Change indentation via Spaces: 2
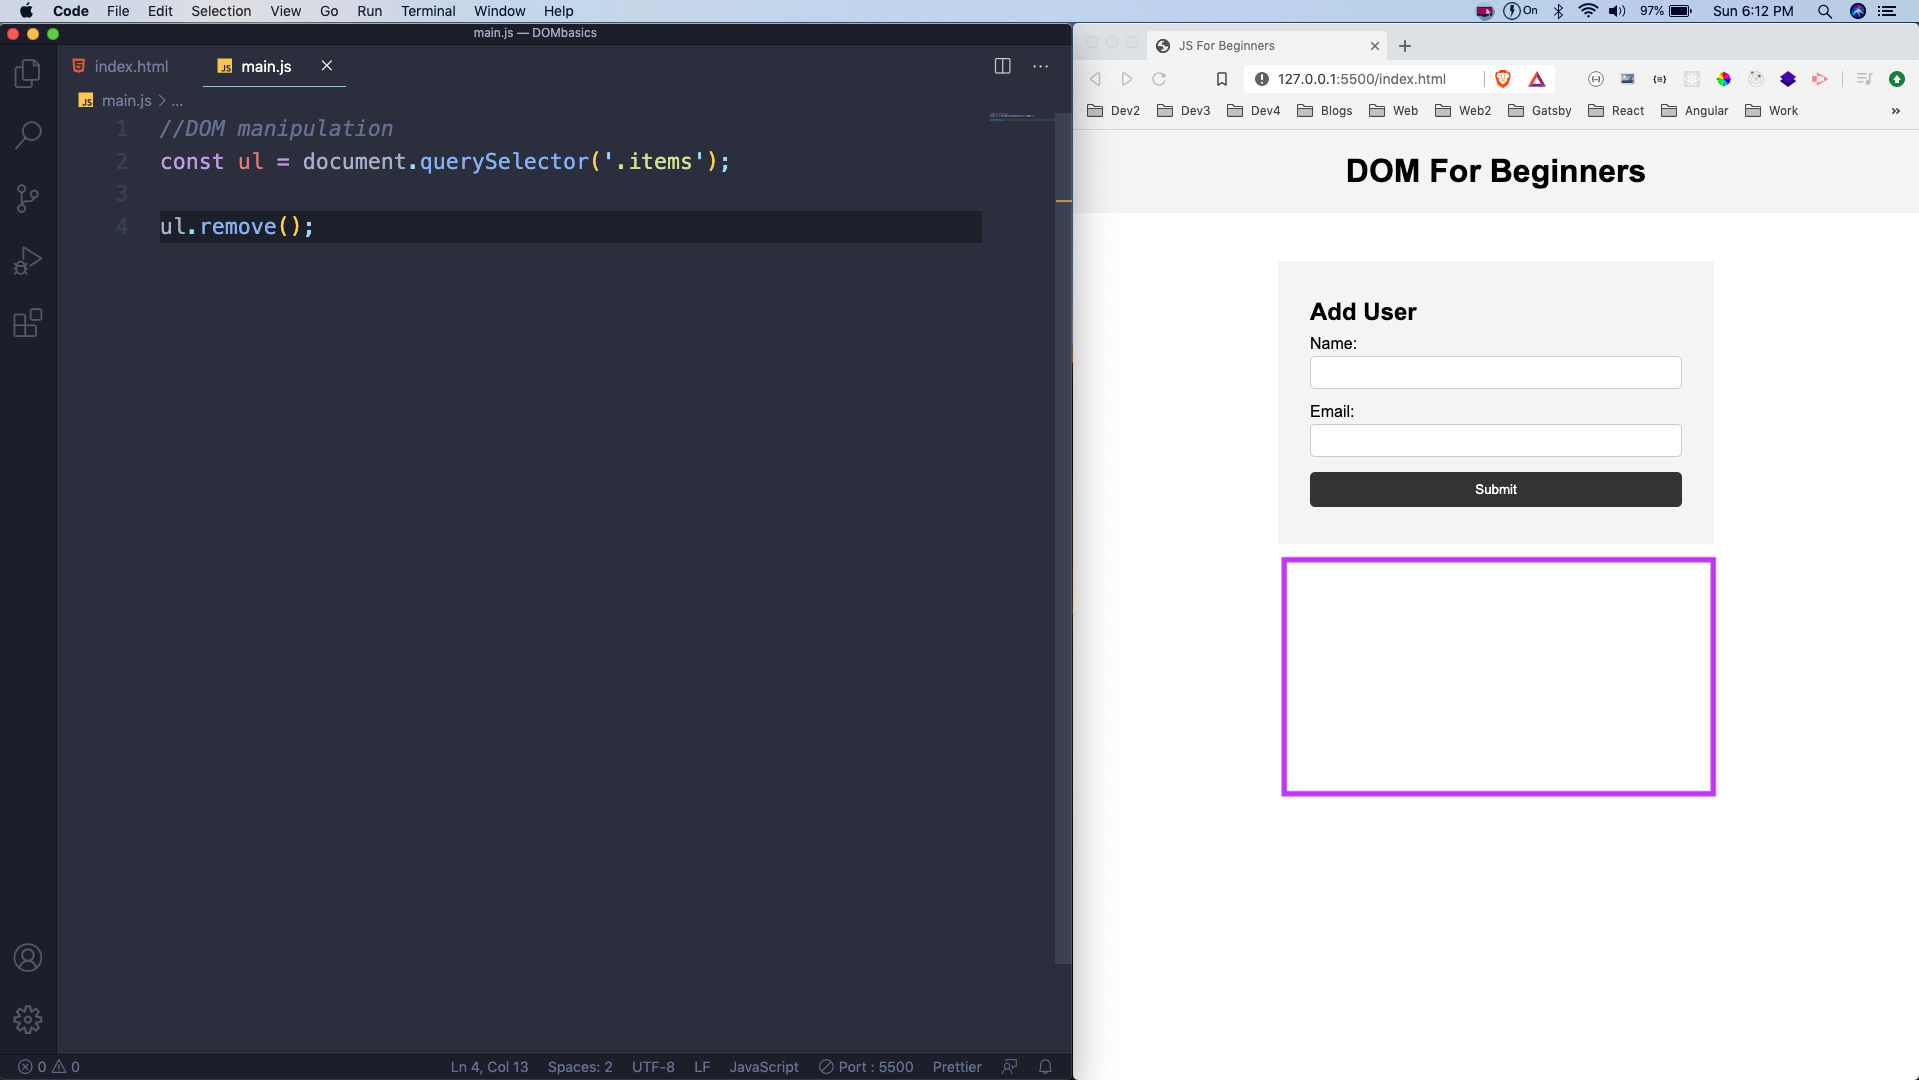Screen dimensions: 1919x1080 point(580,1067)
